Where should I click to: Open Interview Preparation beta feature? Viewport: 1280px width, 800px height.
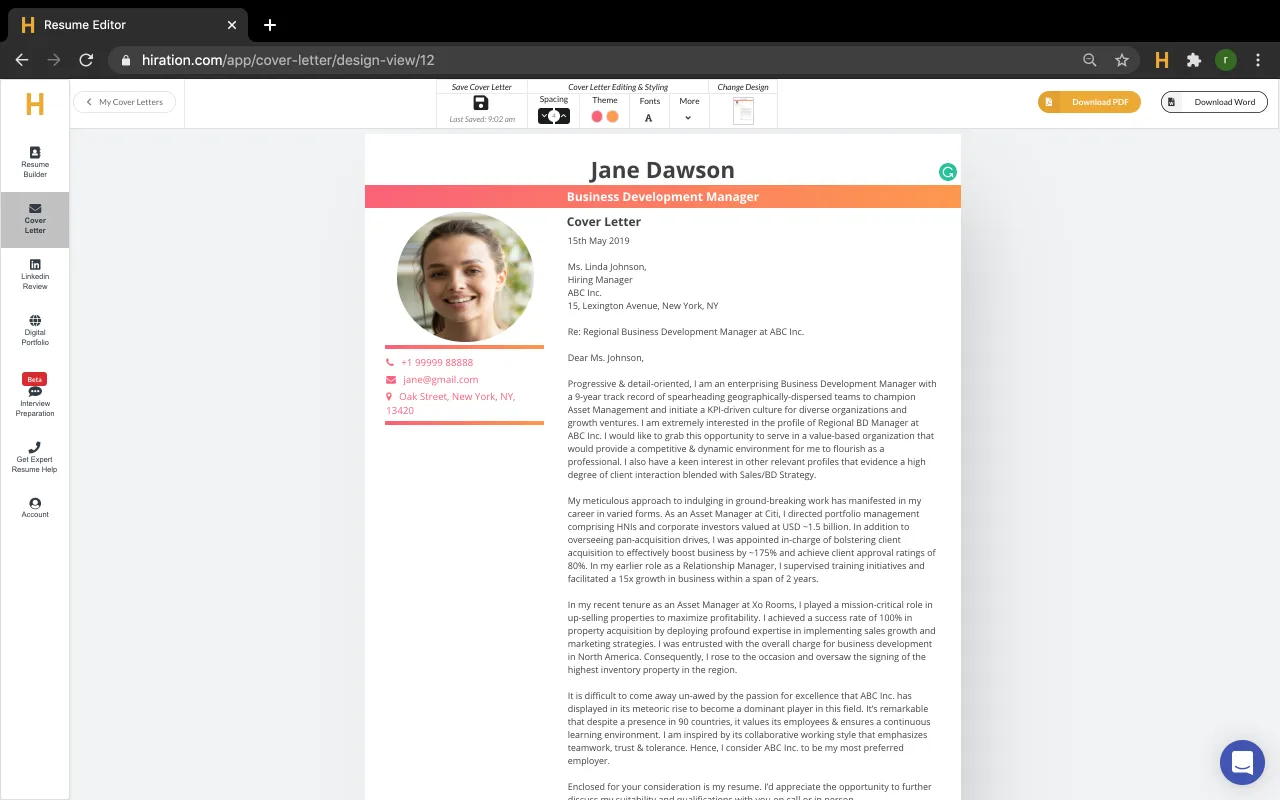point(34,394)
